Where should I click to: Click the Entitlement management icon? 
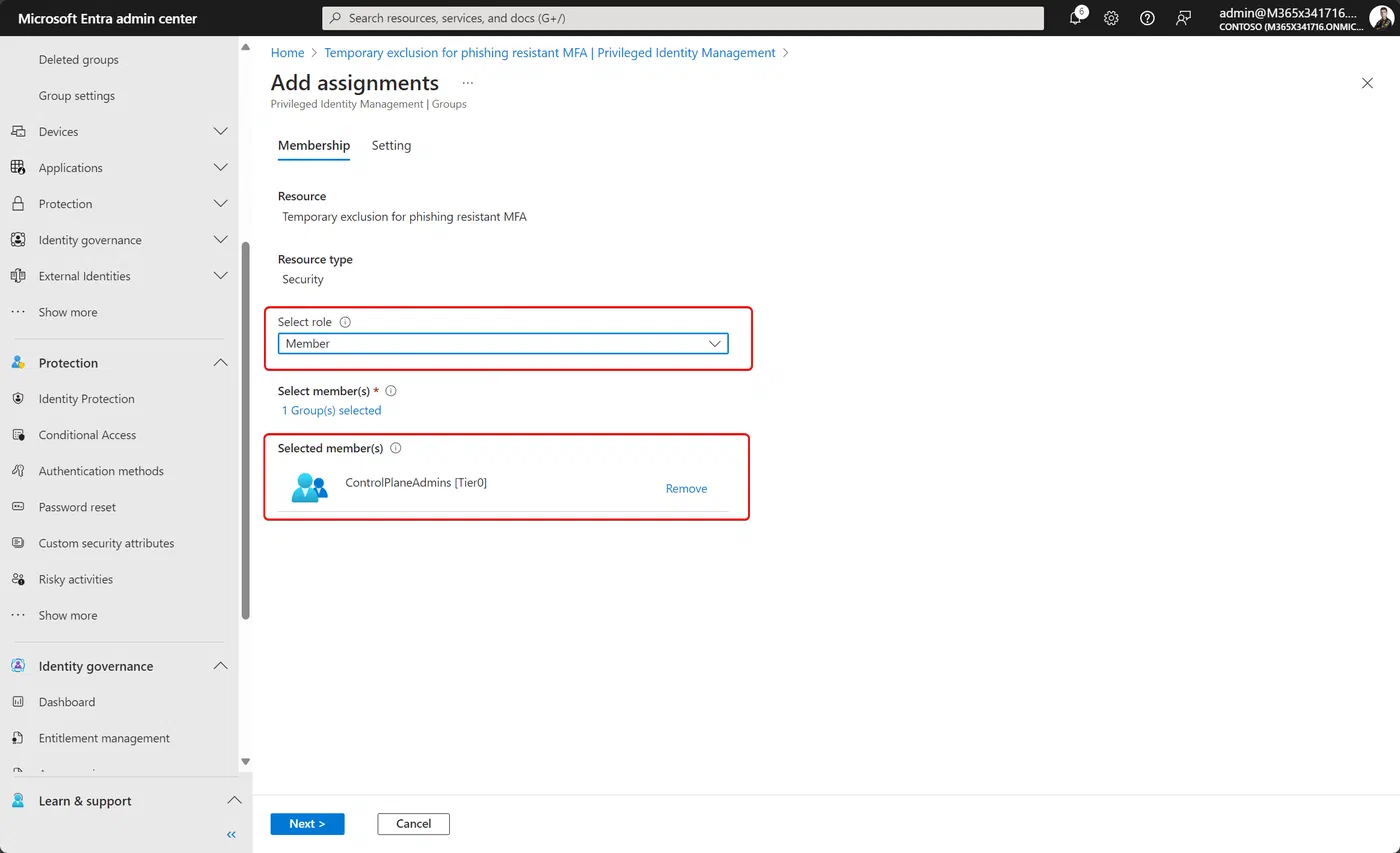pos(18,738)
